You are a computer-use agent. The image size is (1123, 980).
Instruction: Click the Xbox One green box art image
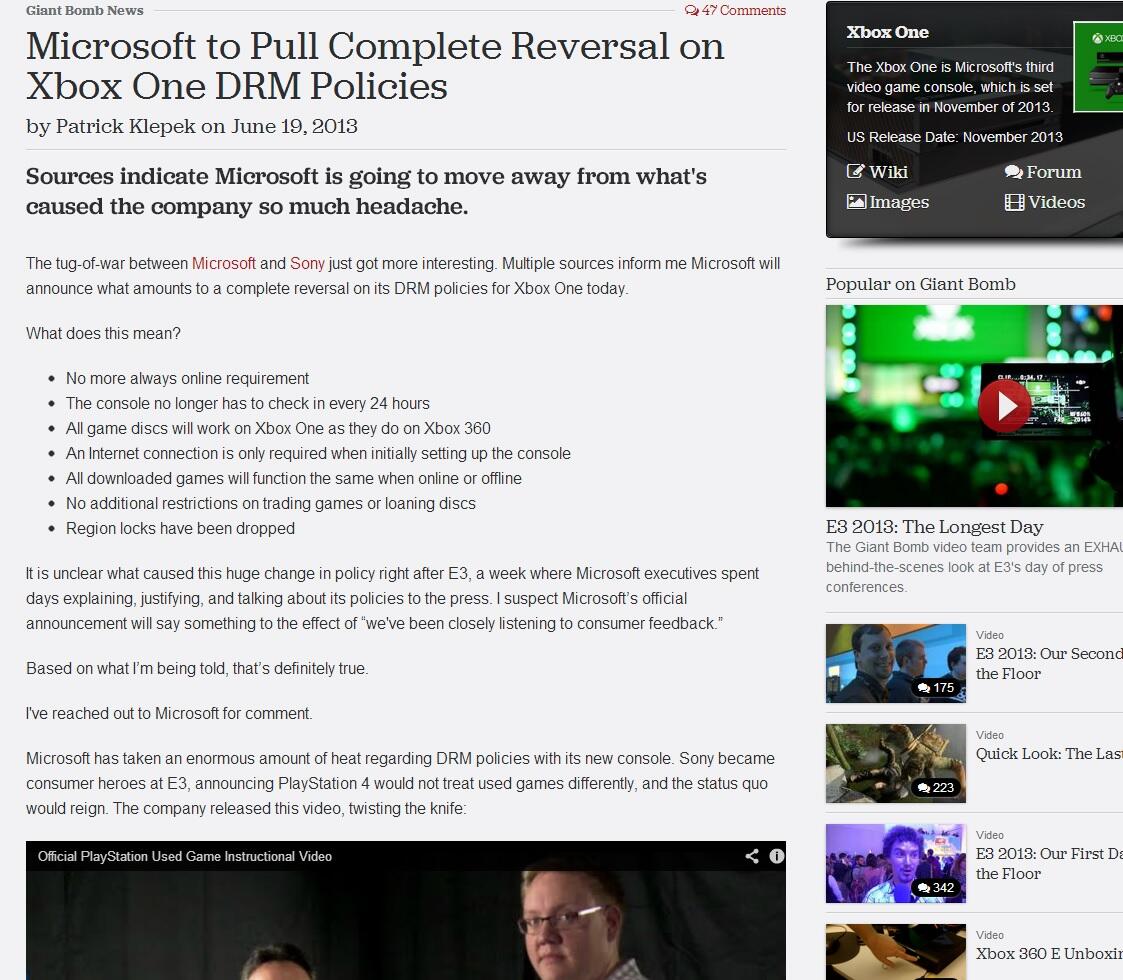tap(1098, 67)
